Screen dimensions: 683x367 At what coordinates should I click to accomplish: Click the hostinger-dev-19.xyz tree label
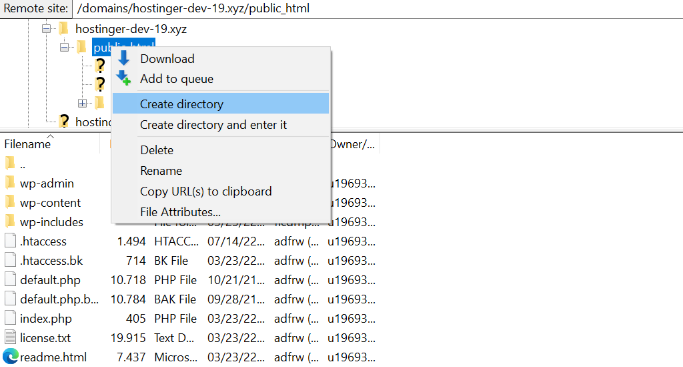tap(131, 29)
